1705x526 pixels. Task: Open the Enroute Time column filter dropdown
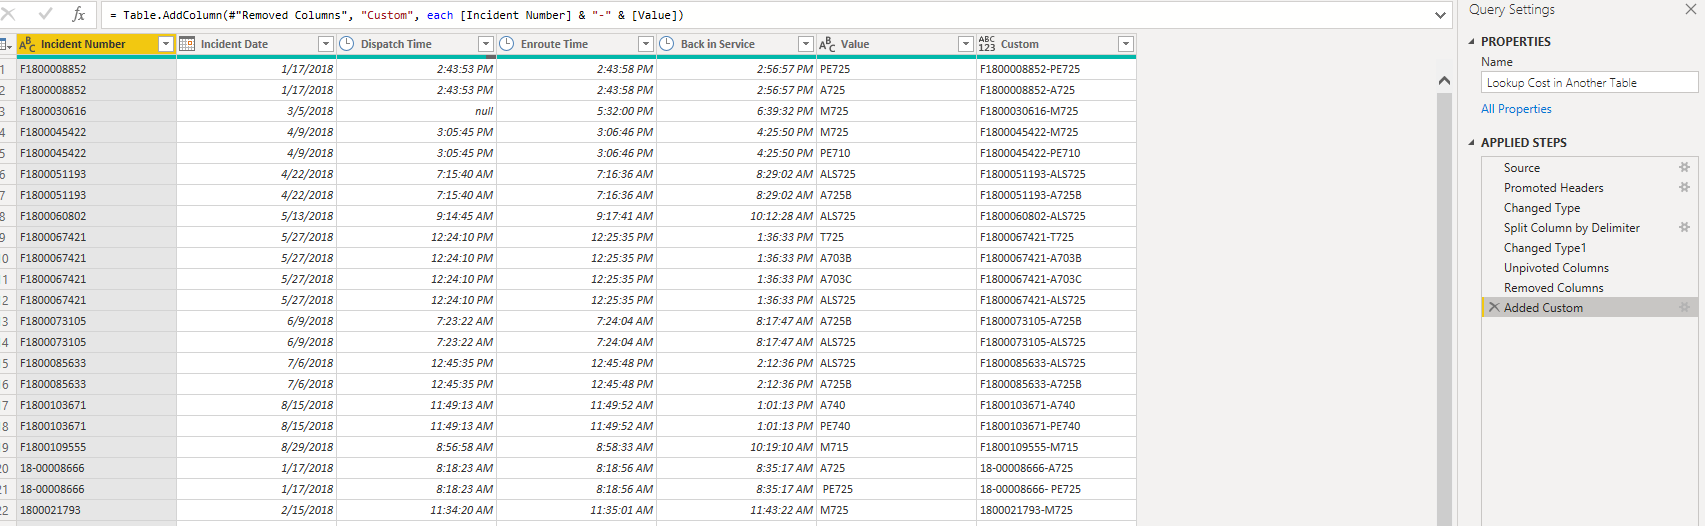tap(646, 44)
